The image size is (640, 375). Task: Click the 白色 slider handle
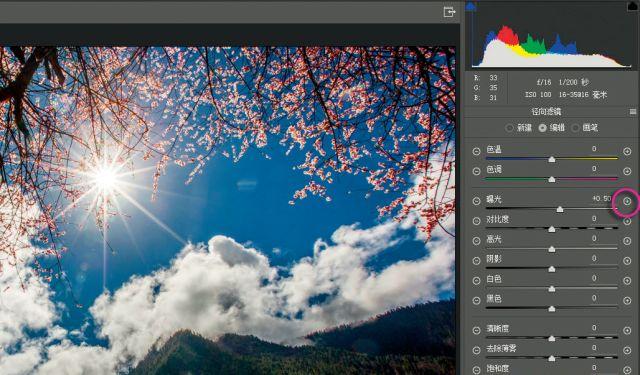[x=552, y=289]
